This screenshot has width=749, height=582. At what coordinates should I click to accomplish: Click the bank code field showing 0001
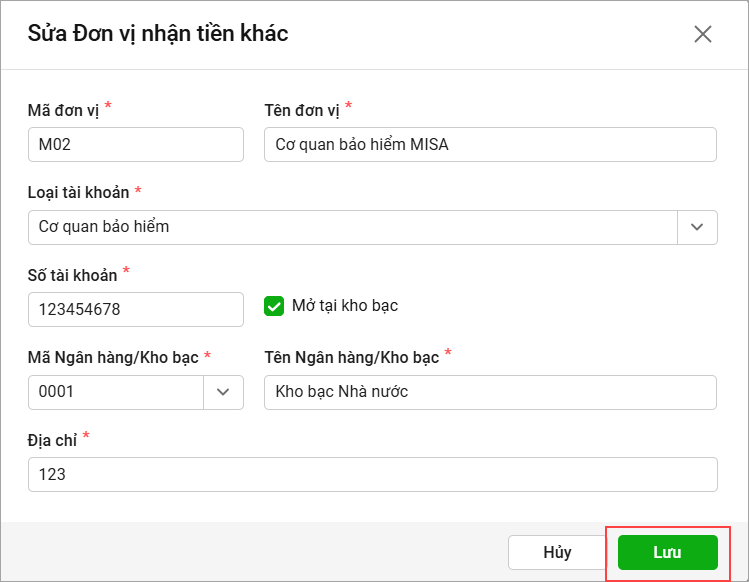pos(116,392)
